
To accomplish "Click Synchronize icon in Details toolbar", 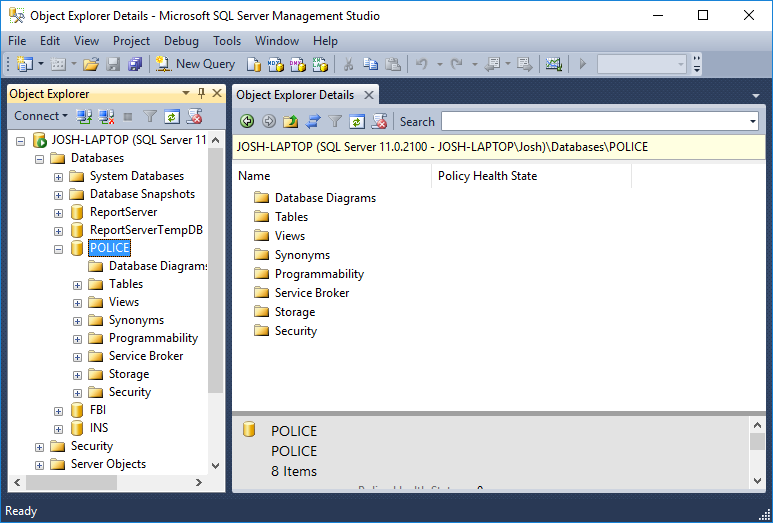I will (x=313, y=121).
